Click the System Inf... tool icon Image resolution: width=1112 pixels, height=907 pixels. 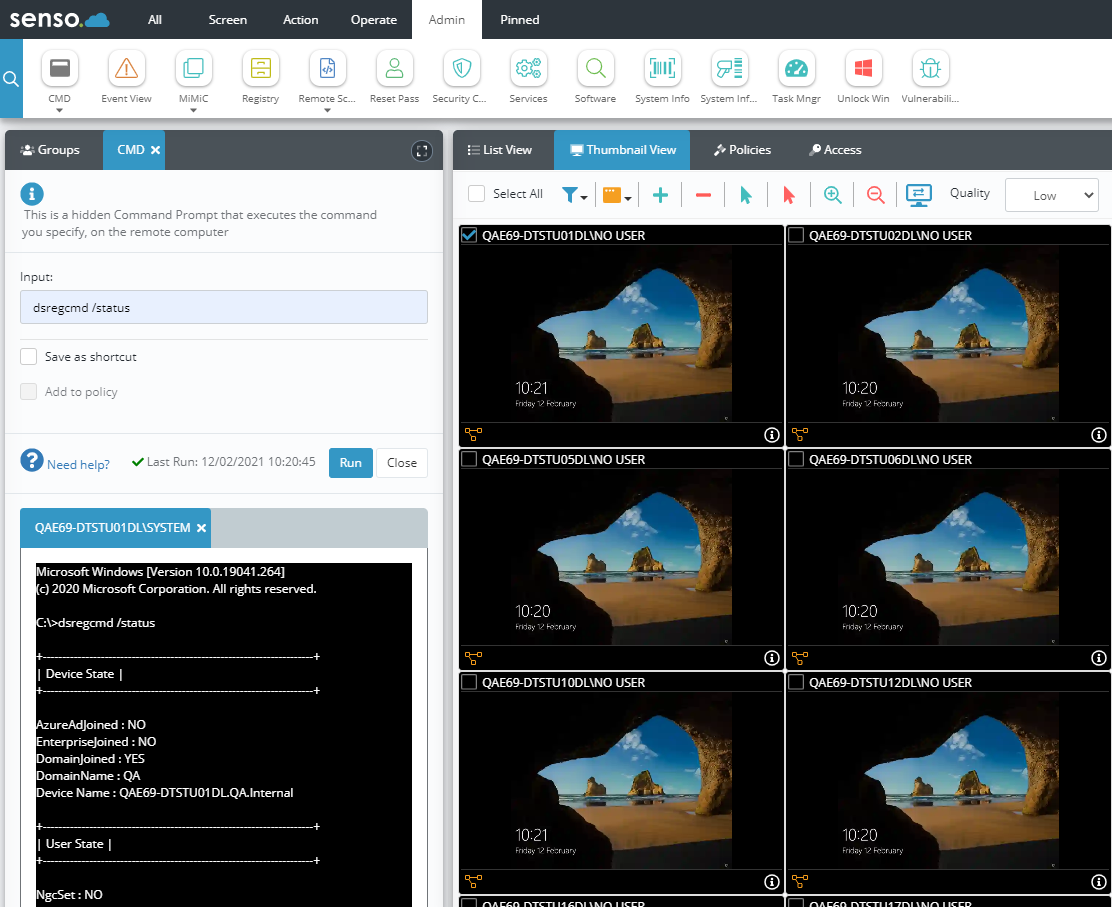[x=729, y=69]
